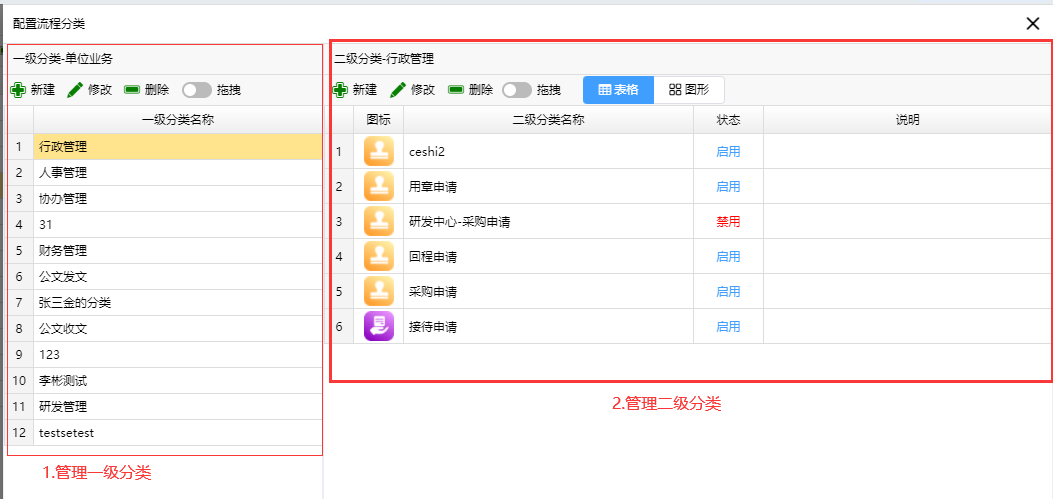The image size is (1053, 499).
Task: Click the 状态 column header
Action: (x=728, y=120)
